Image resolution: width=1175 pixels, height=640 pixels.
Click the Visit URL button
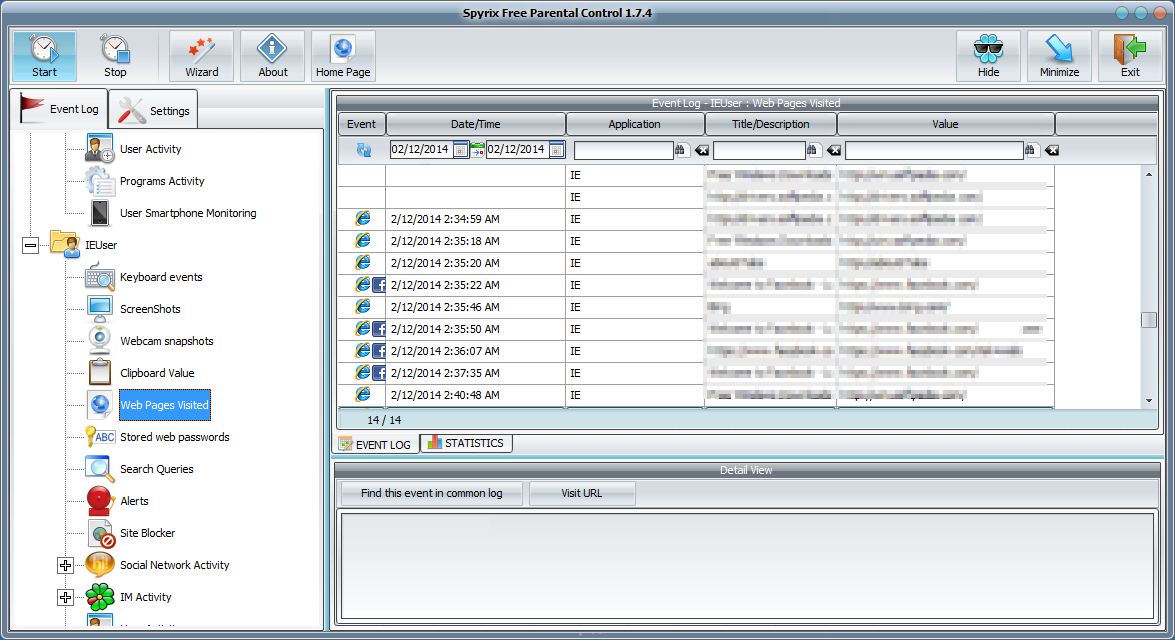[x=582, y=493]
